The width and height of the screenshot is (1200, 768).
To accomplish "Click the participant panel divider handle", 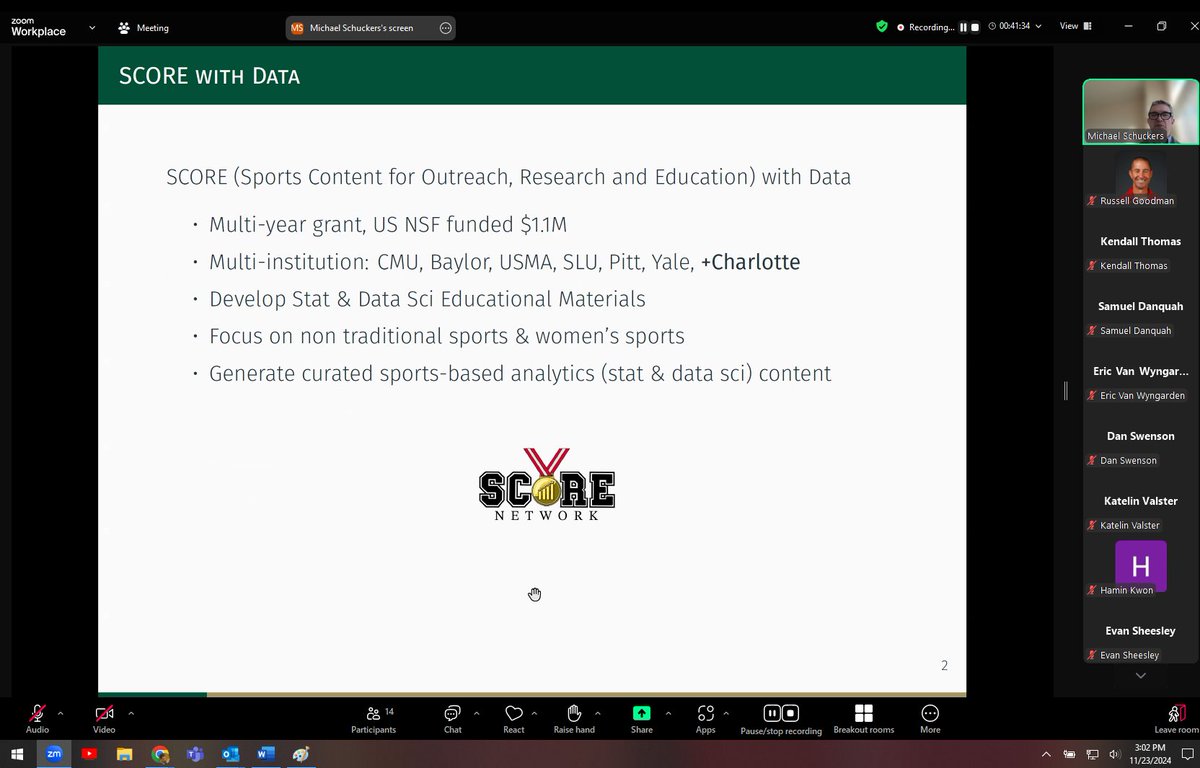I will click(x=1066, y=391).
